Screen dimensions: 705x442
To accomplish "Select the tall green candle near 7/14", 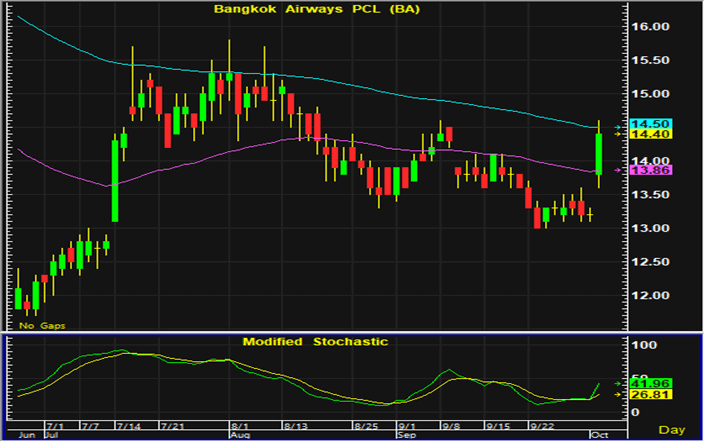I will [x=115, y=180].
